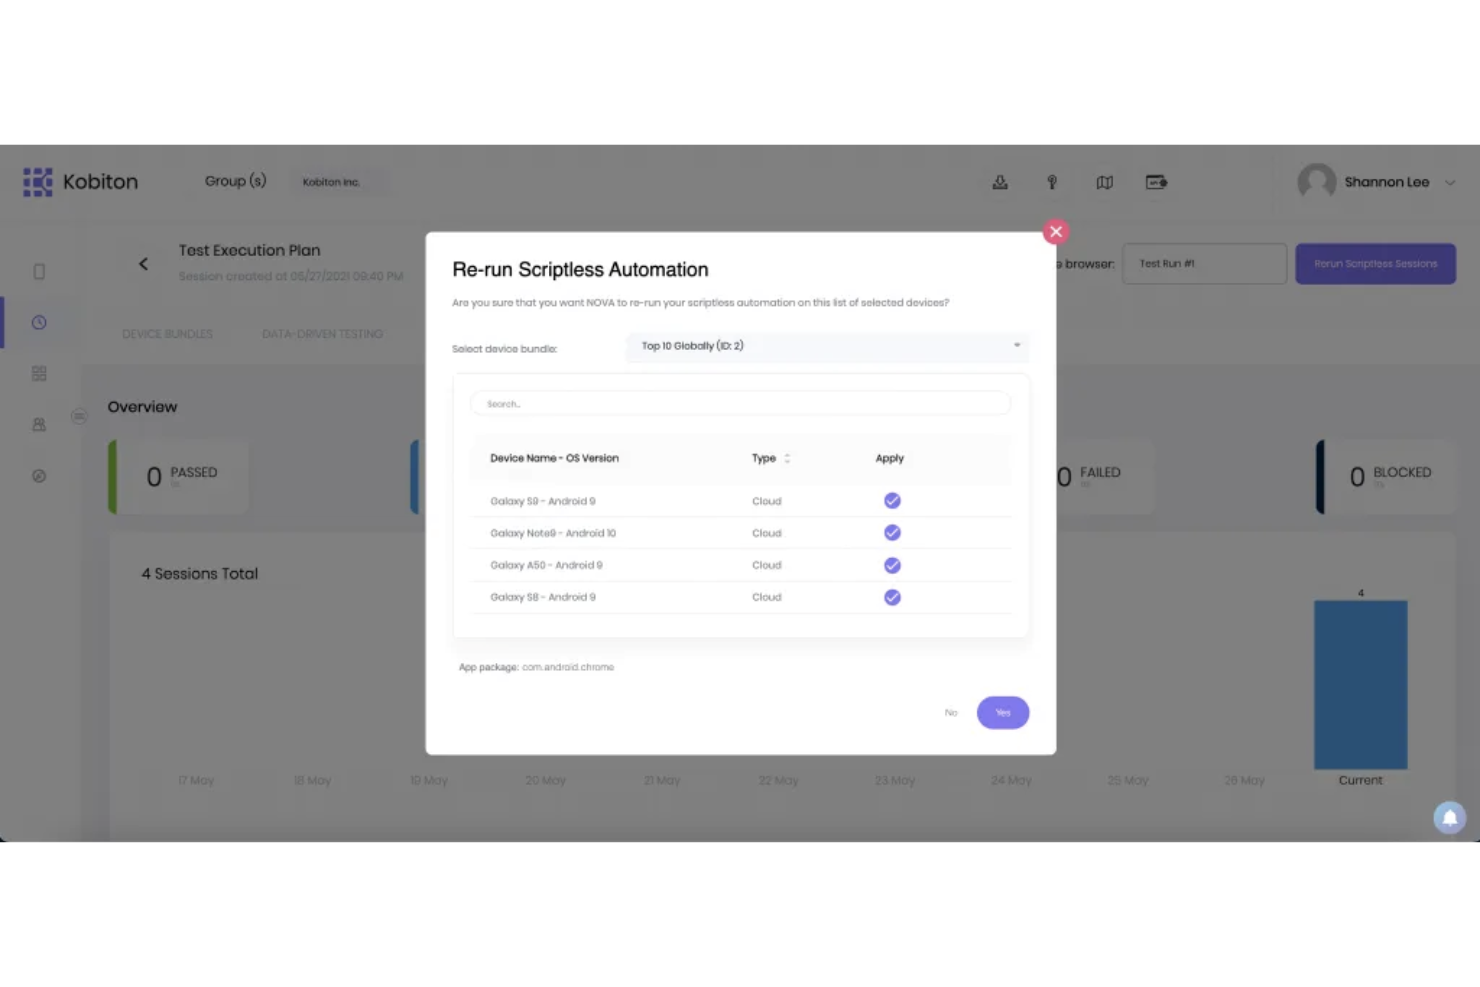Click the Apply column header

[x=889, y=458]
